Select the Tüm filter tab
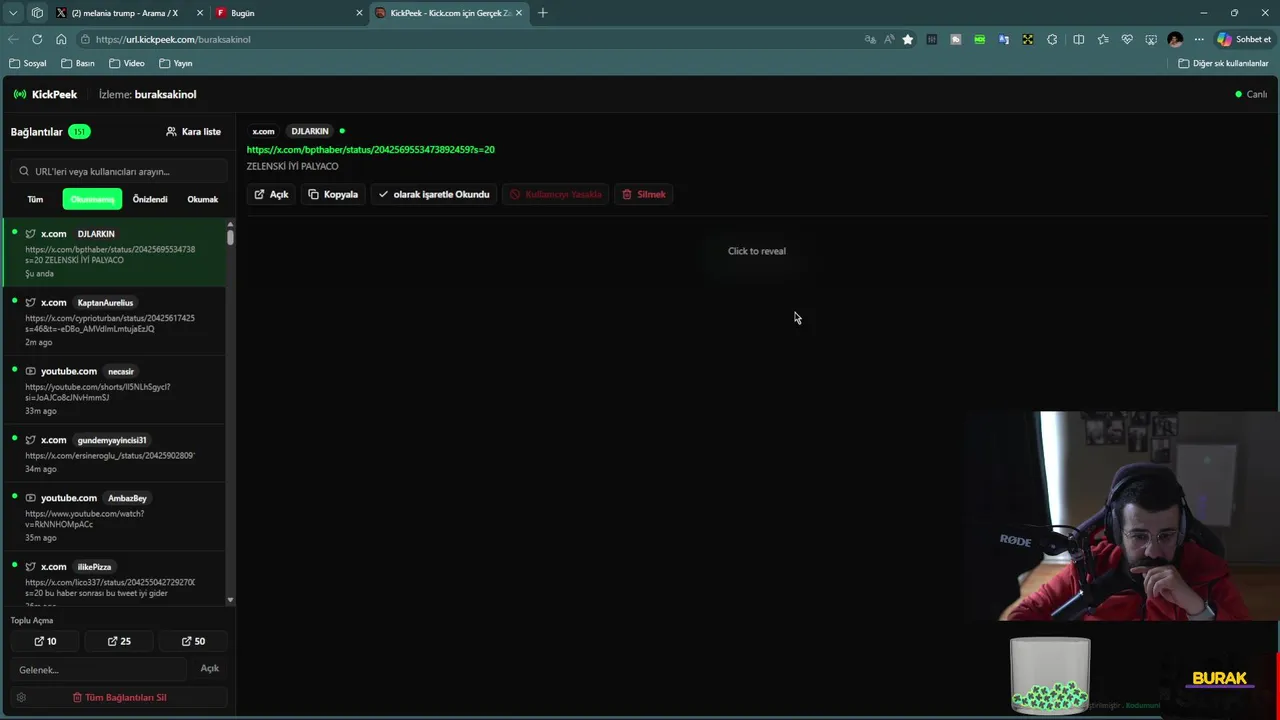 click(35, 199)
